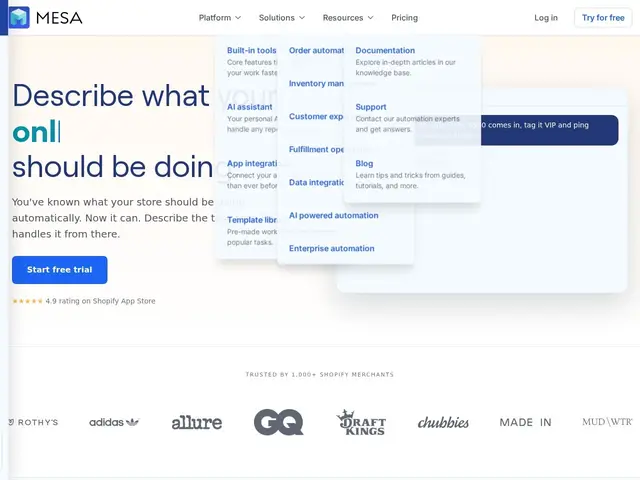Click the GQ brand logo
Viewport: 640px width, 480px height.
[x=278, y=422]
